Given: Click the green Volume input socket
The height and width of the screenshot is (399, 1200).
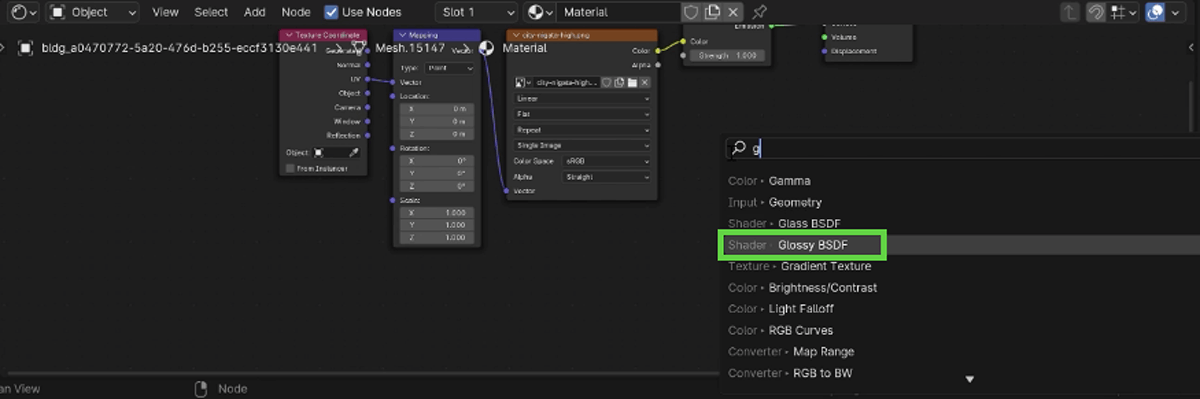Looking at the screenshot, I should tap(824, 38).
